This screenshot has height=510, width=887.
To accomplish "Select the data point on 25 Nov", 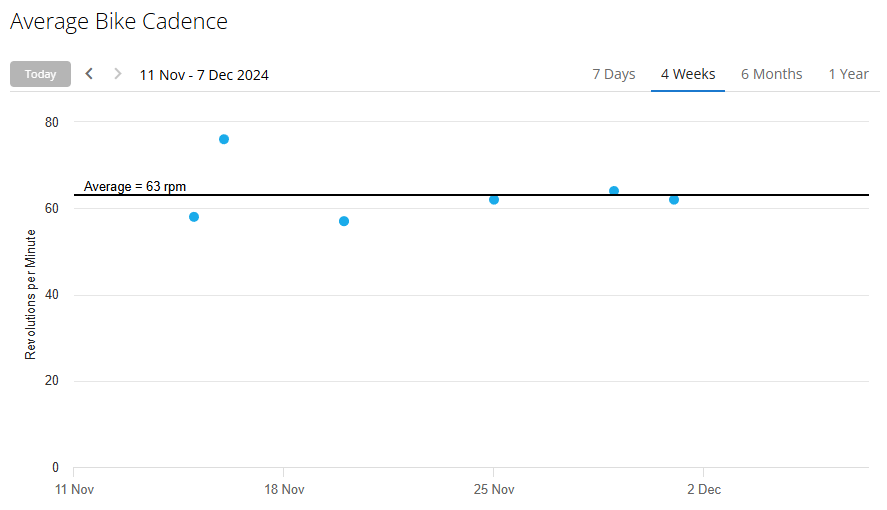I will pyautogui.click(x=494, y=200).
